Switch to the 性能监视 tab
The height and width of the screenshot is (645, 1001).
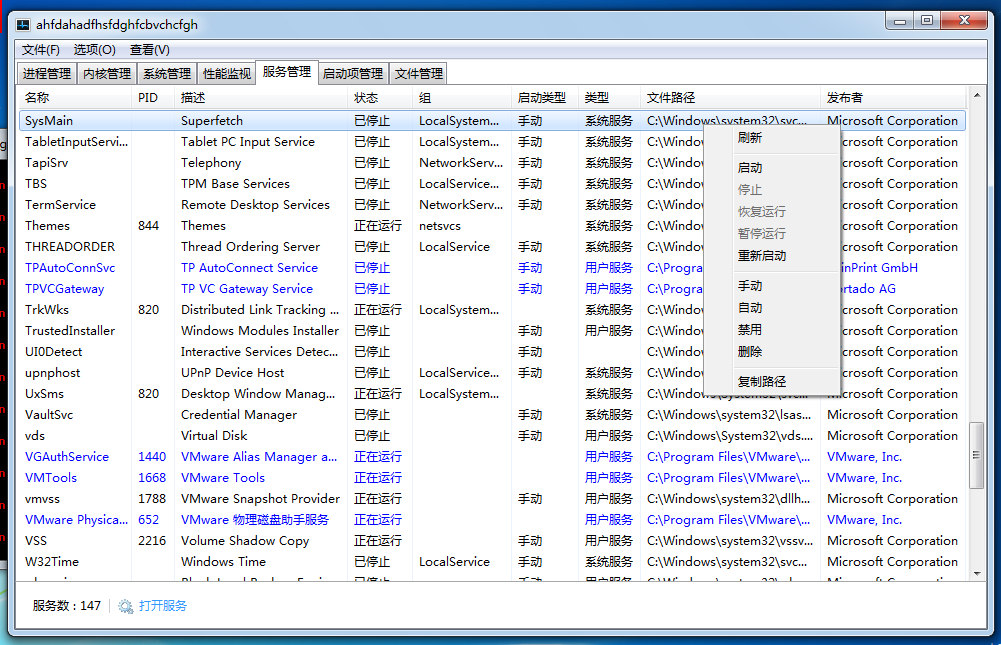click(227, 73)
